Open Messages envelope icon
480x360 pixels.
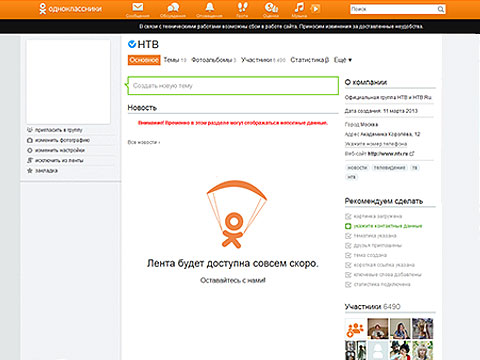137,7
